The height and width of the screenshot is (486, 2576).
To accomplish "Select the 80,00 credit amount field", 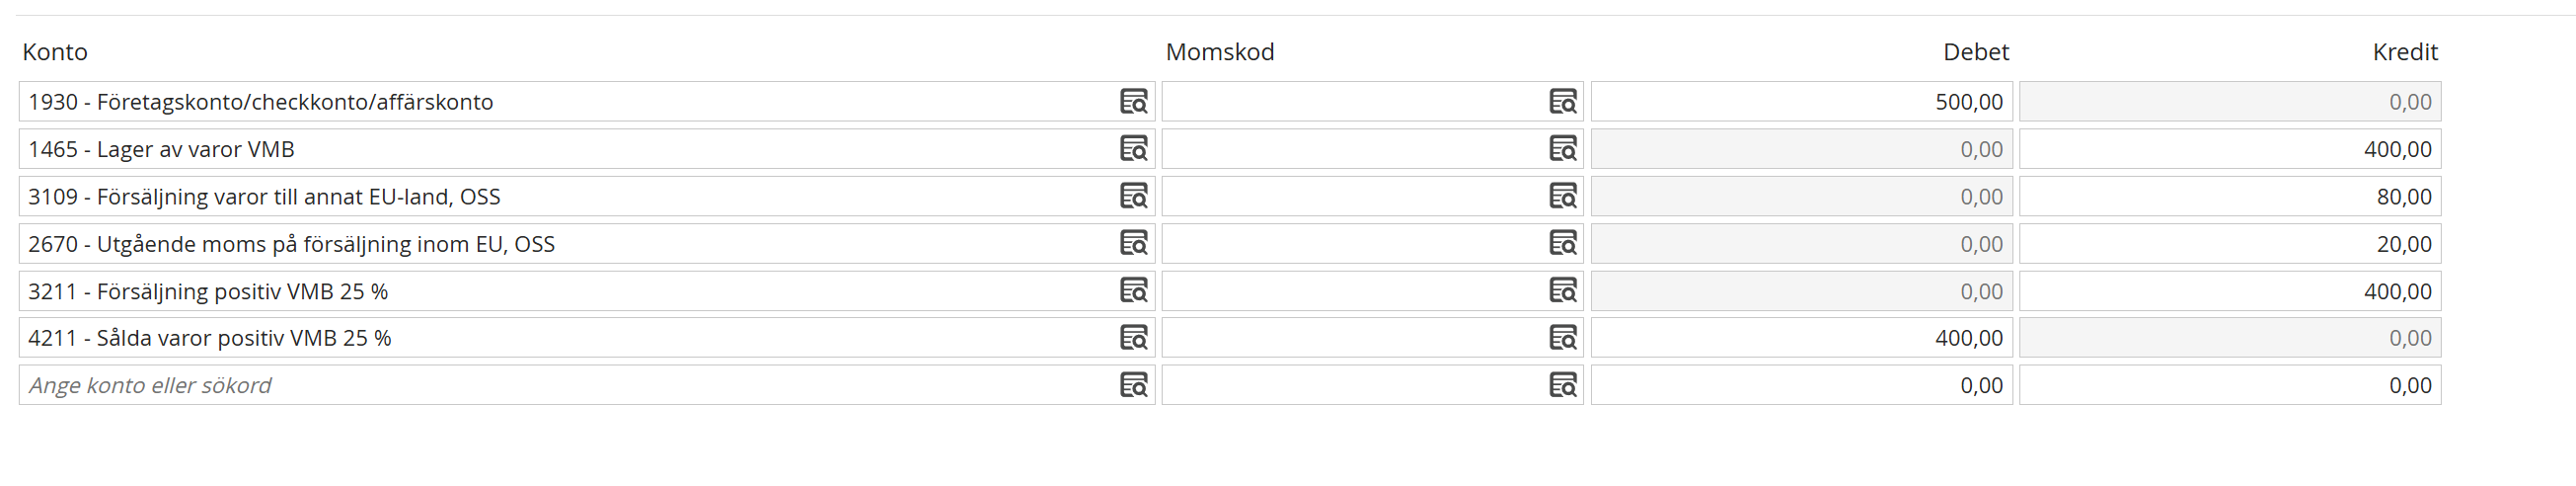I will pyautogui.click(x=2229, y=196).
